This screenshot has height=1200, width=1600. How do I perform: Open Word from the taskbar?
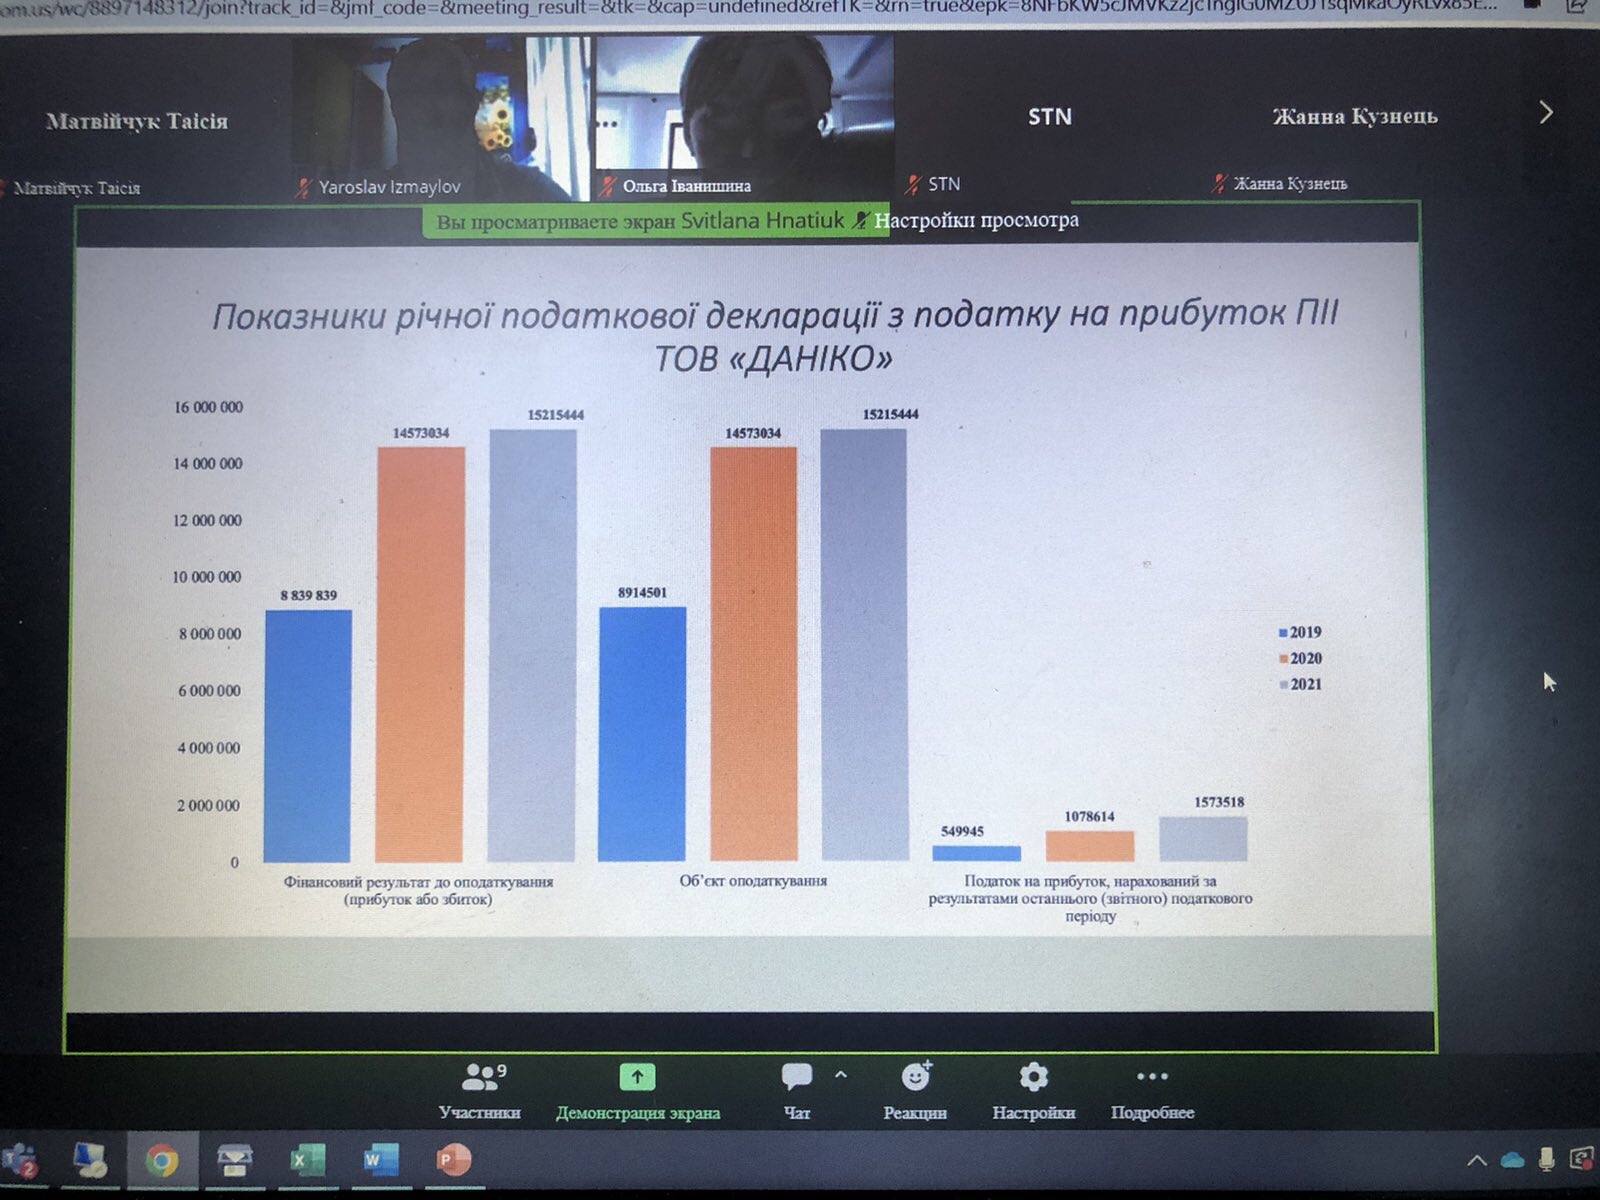coord(380,1160)
